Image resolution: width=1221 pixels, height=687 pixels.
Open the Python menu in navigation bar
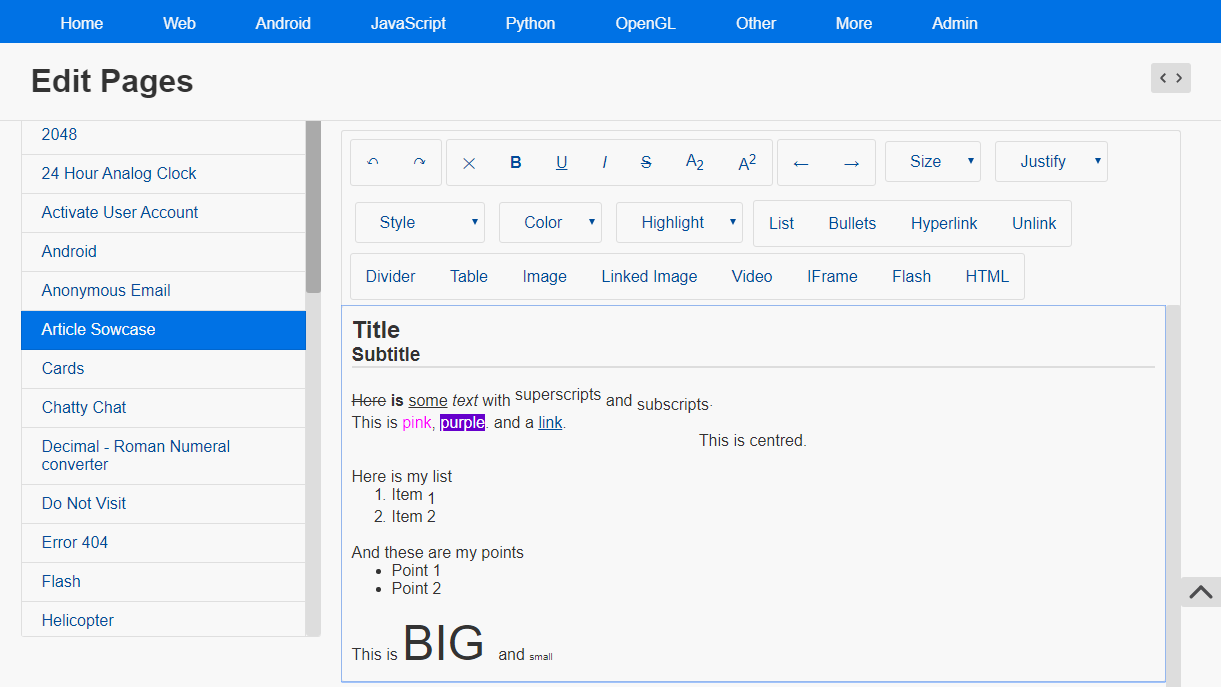(x=530, y=23)
